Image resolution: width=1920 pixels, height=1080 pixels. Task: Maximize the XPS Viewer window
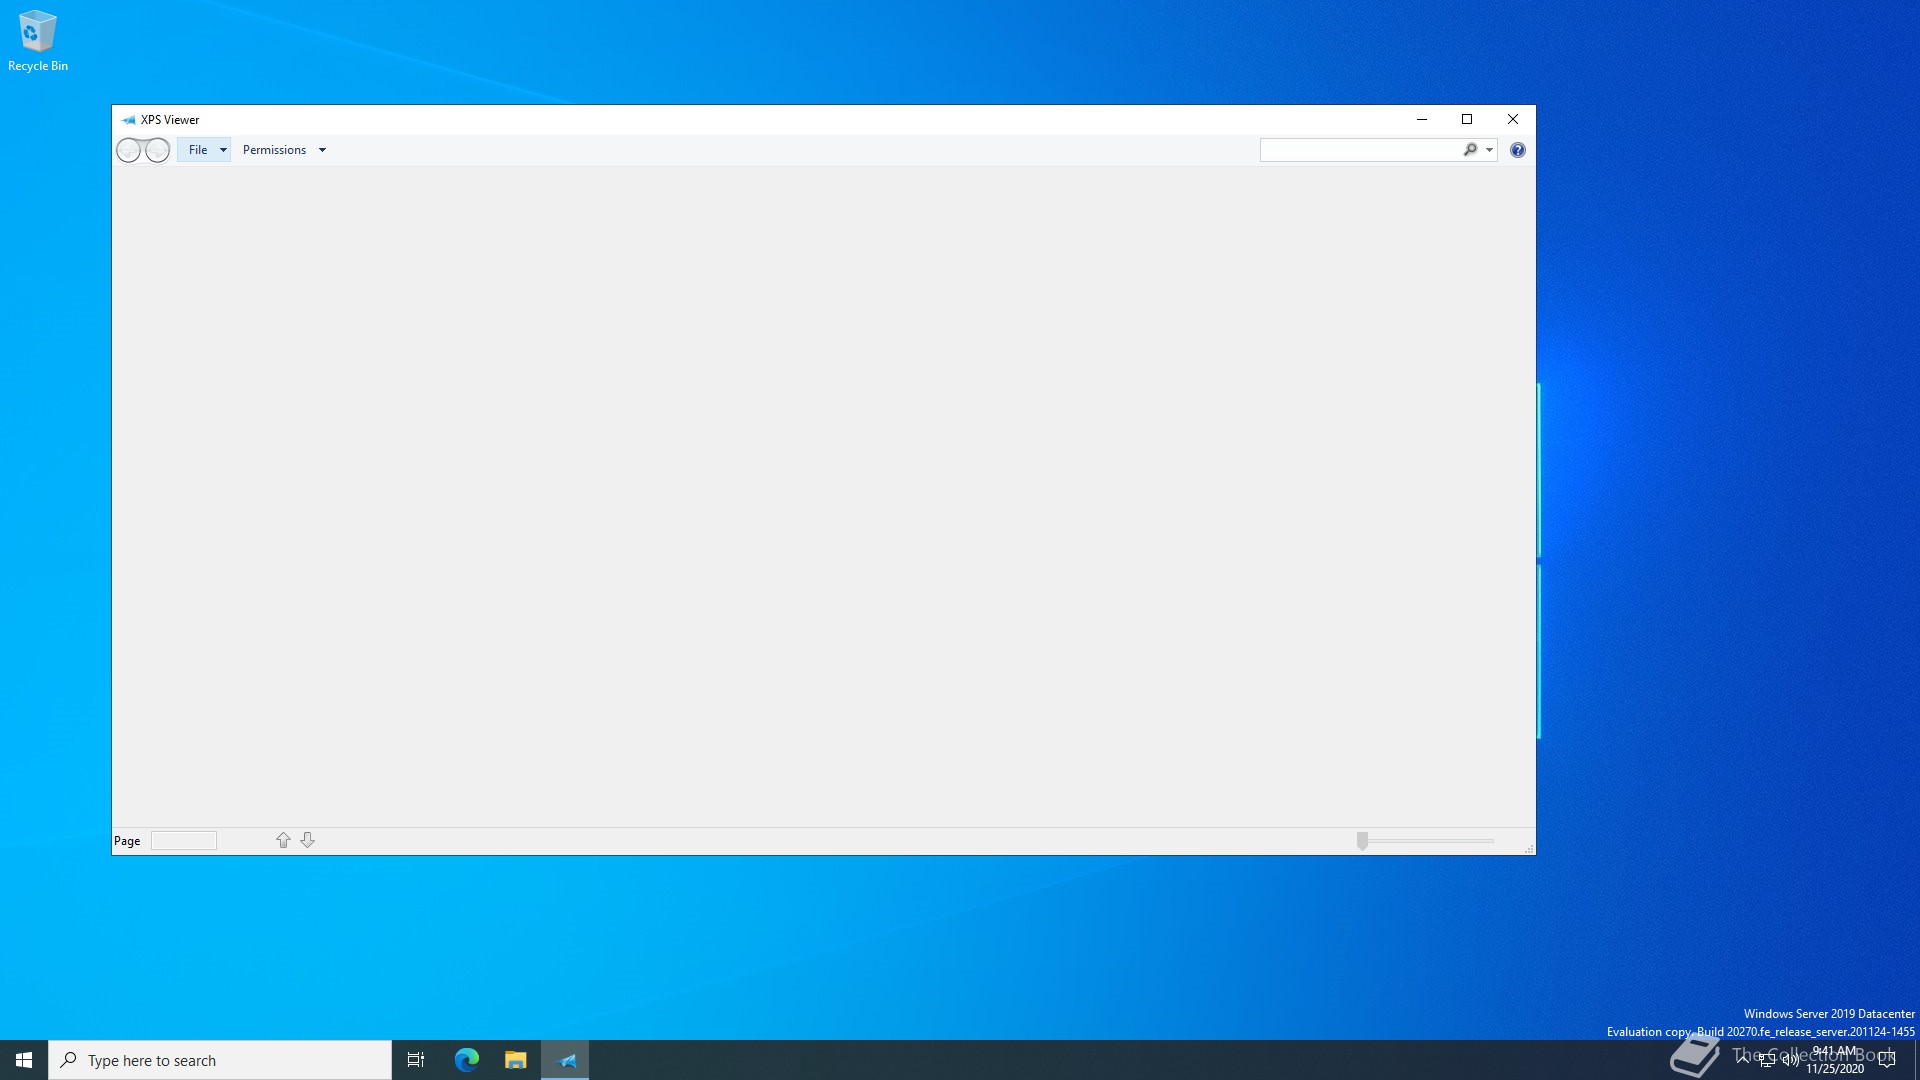coord(1467,119)
